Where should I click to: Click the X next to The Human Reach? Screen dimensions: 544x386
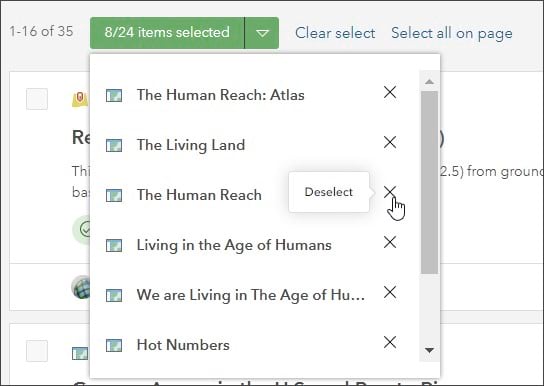[x=390, y=192]
